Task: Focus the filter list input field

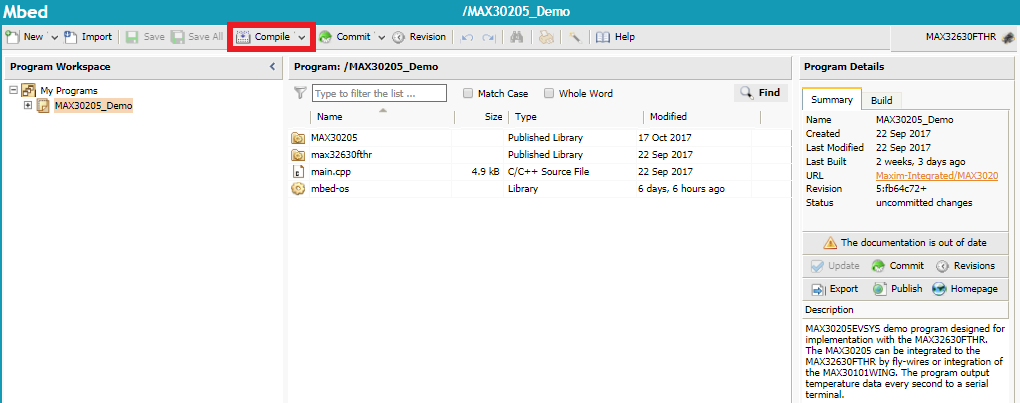Action: pyautogui.click(x=379, y=94)
